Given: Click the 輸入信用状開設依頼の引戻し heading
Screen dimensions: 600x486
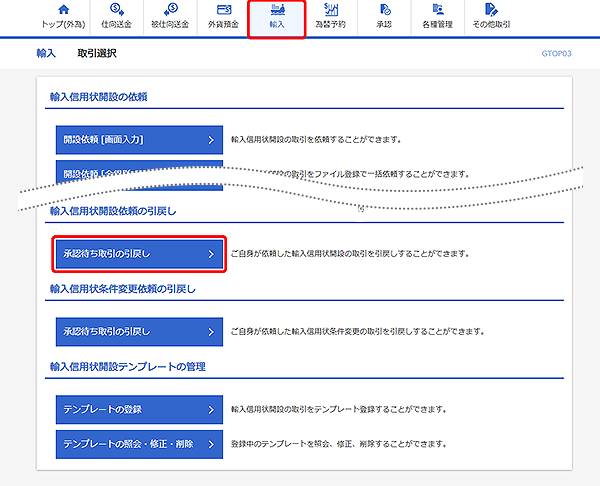Looking at the screenshot, I should (113, 211).
